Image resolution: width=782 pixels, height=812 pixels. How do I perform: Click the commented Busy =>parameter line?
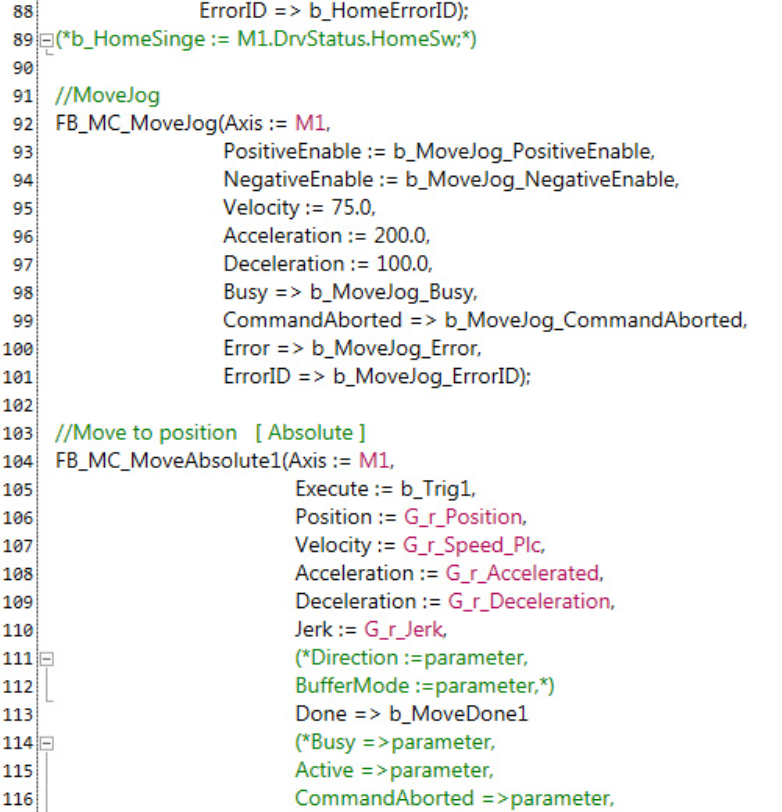coord(395,742)
